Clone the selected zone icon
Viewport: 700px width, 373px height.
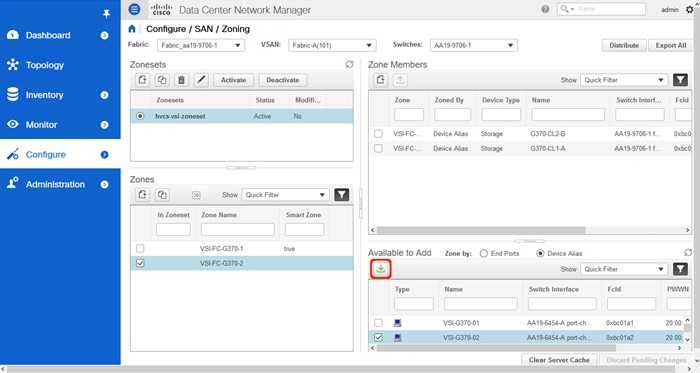click(162, 195)
